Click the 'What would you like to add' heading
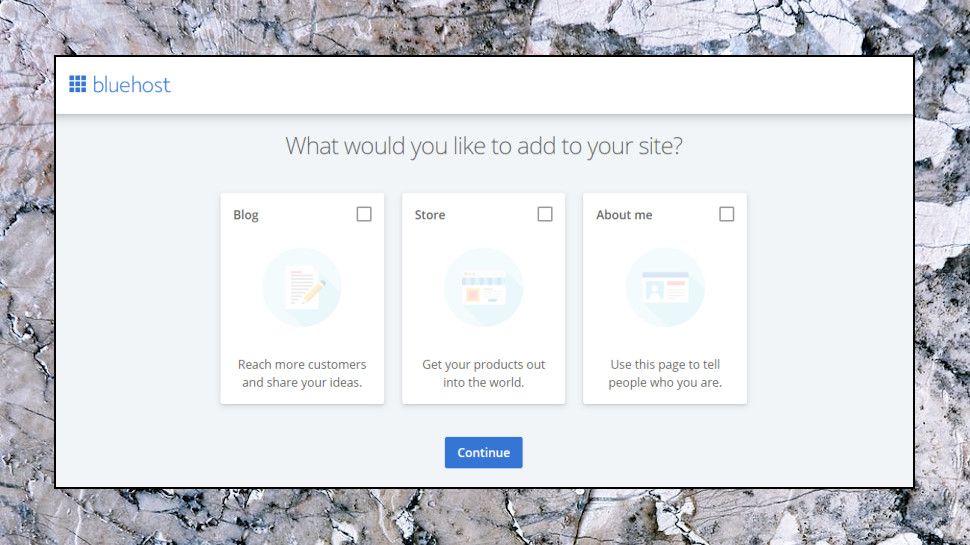Screen dimensions: 970x545 point(484,146)
